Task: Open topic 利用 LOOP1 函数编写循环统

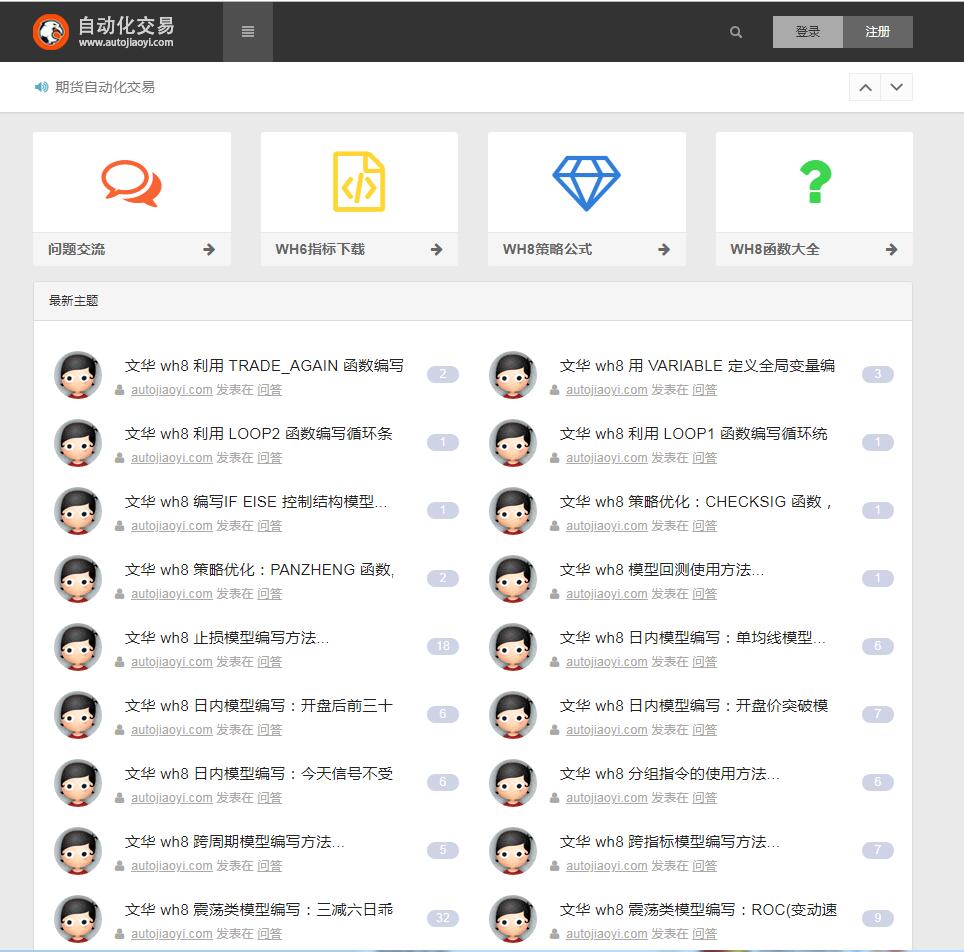Action: [x=693, y=434]
